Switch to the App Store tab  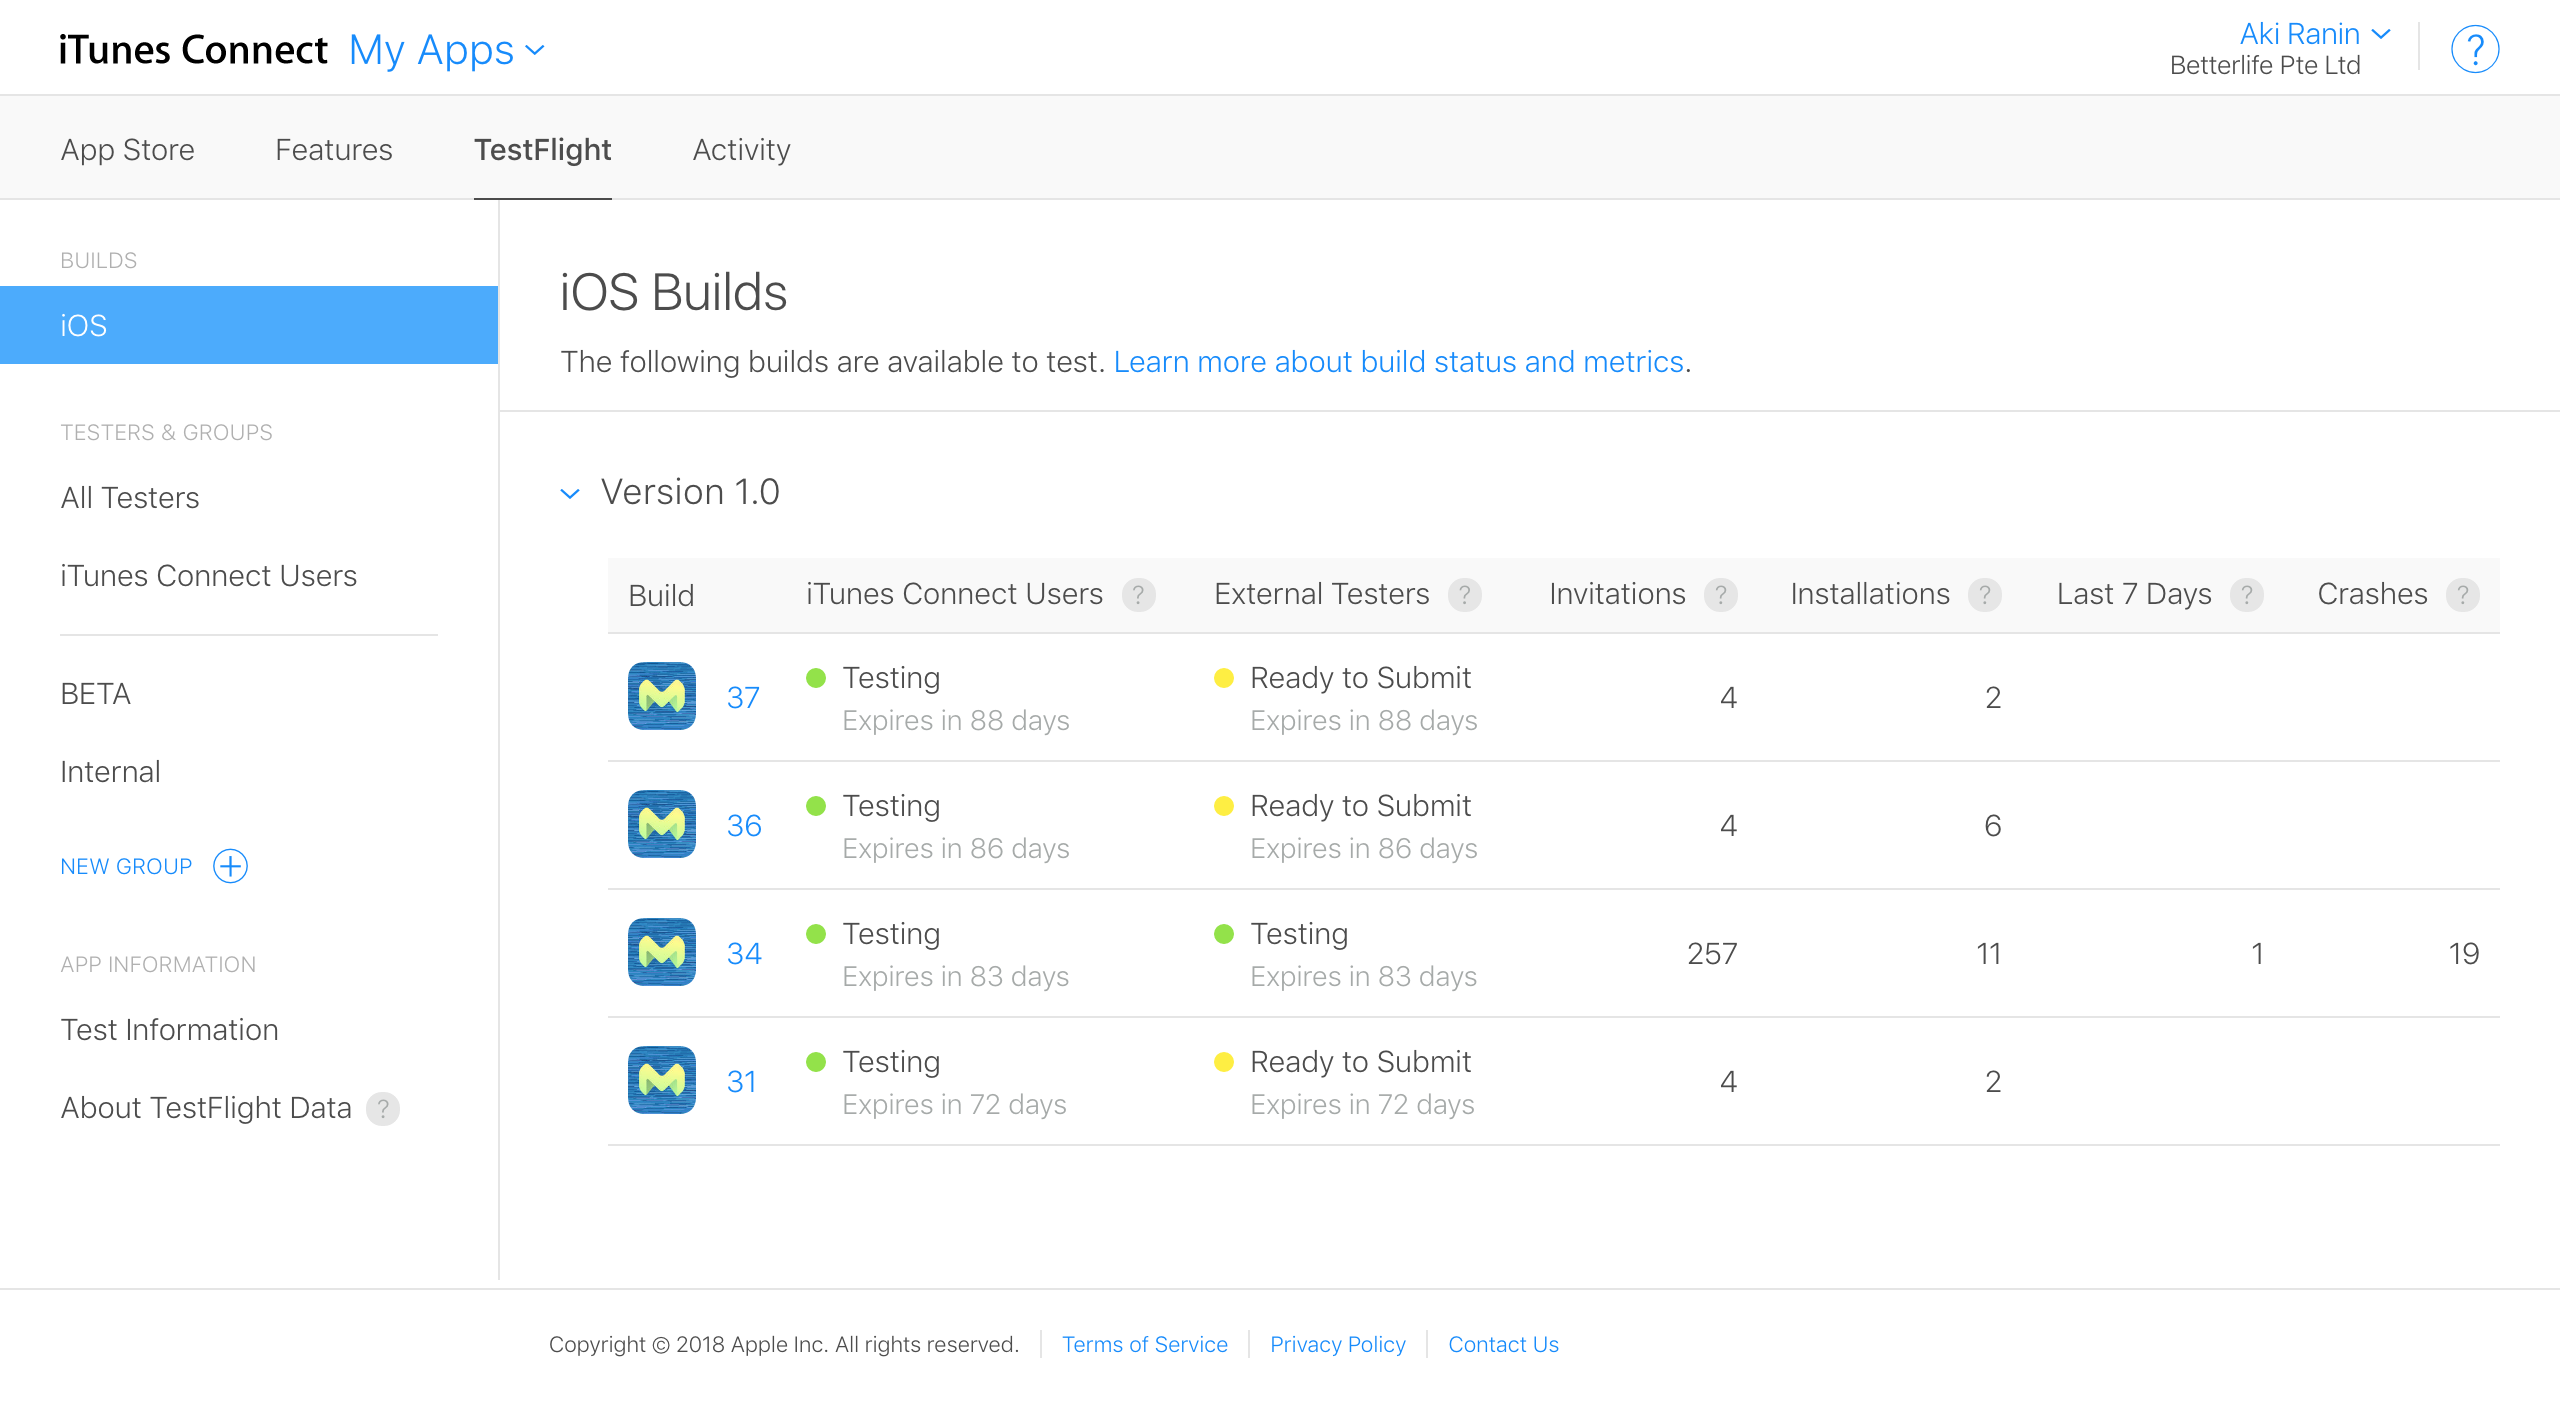click(128, 149)
